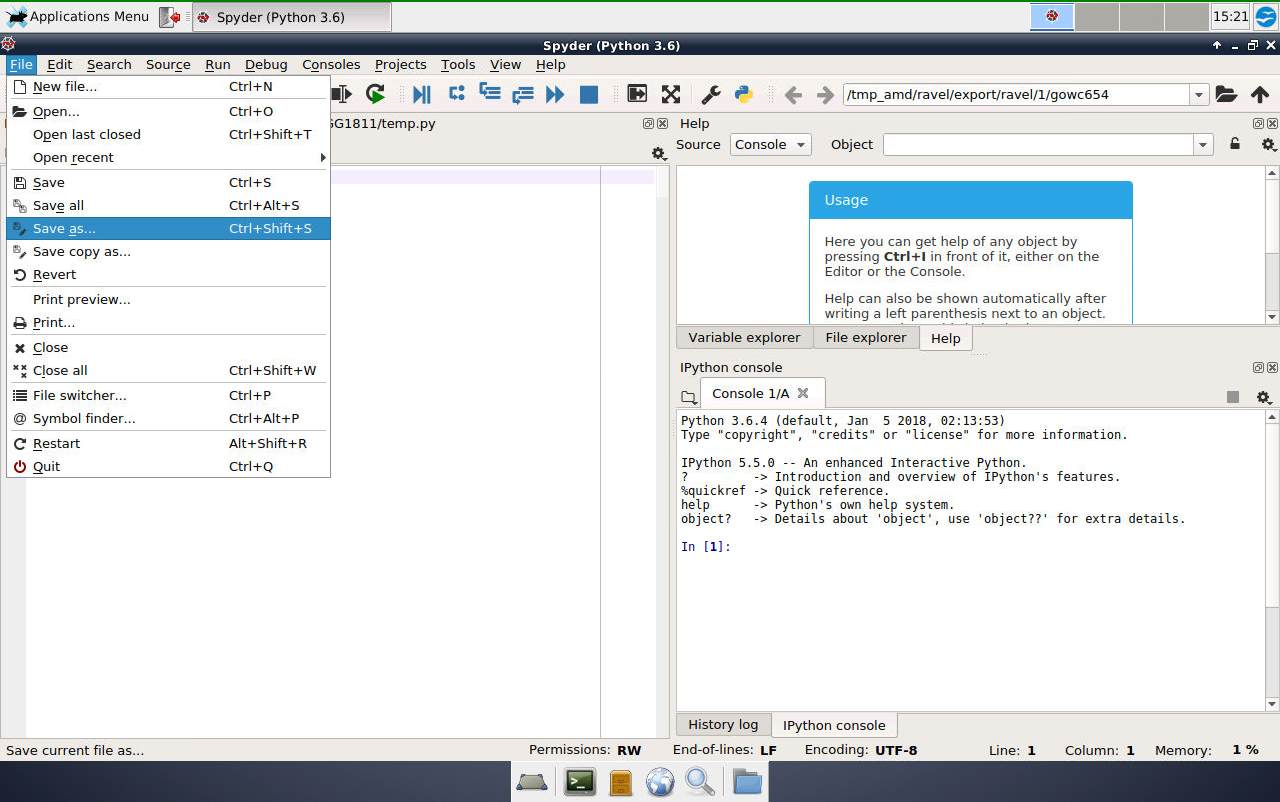This screenshot has height=802, width=1280.
Task: Undock the Help pane
Action: [x=1258, y=123]
